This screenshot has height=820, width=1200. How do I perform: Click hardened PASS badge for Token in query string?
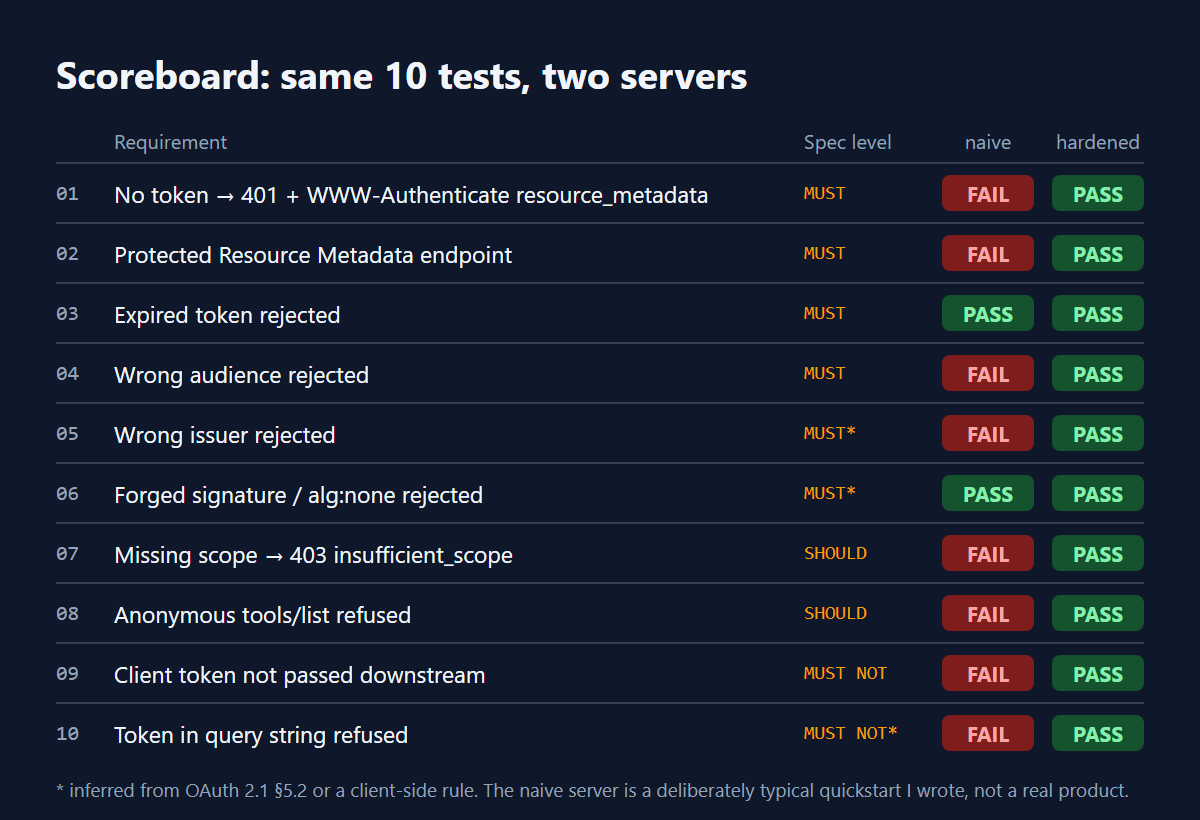(x=1097, y=734)
